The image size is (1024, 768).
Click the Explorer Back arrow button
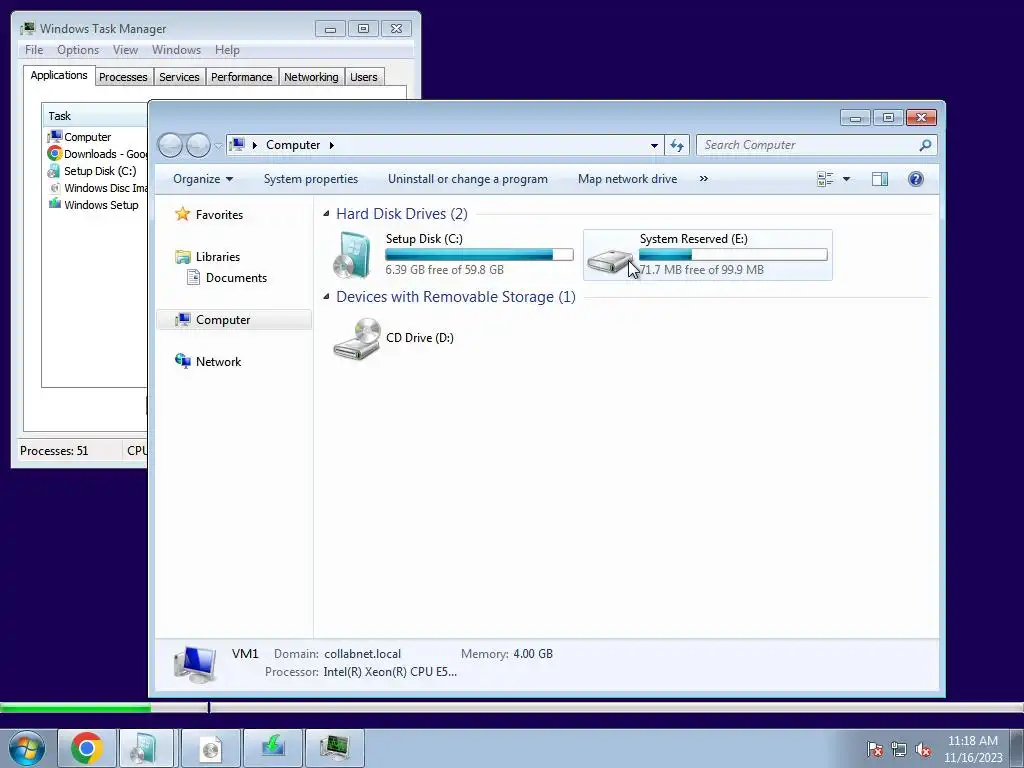click(x=170, y=145)
